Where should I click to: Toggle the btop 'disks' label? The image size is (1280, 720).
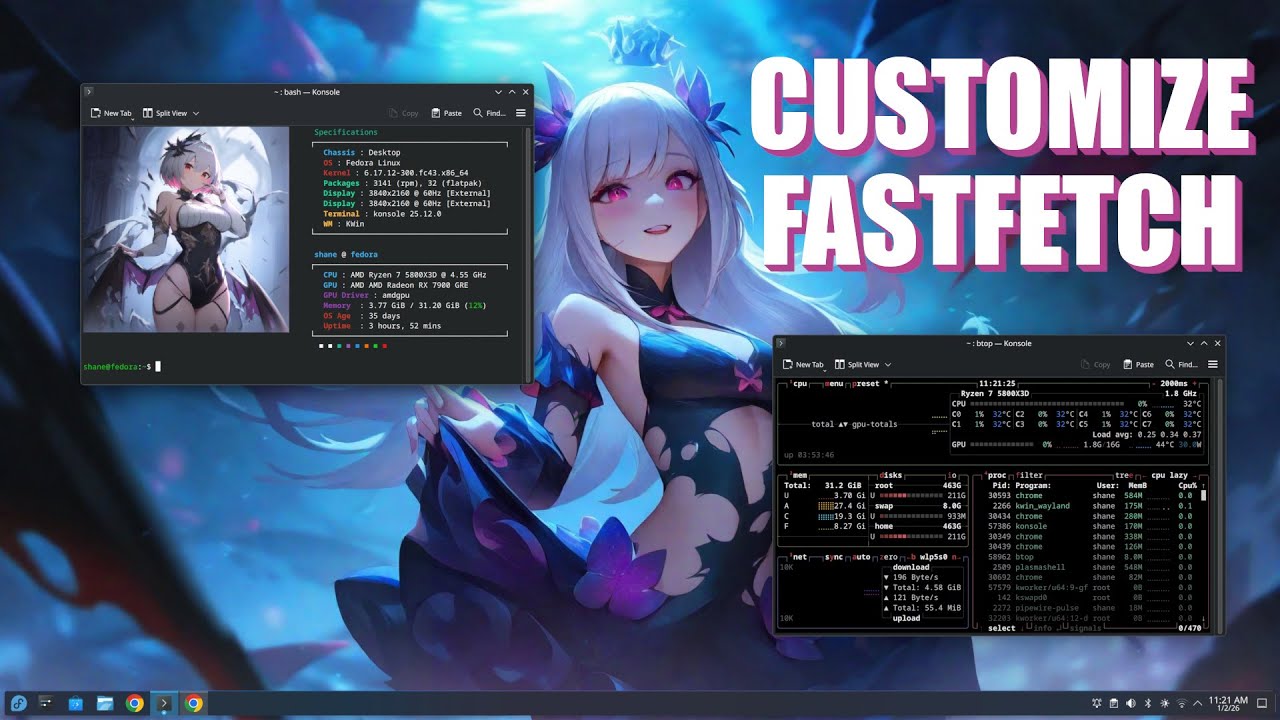tap(889, 475)
